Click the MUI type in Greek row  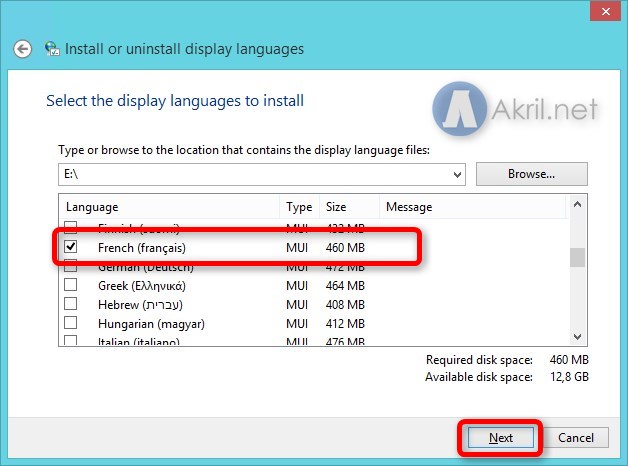click(x=297, y=286)
